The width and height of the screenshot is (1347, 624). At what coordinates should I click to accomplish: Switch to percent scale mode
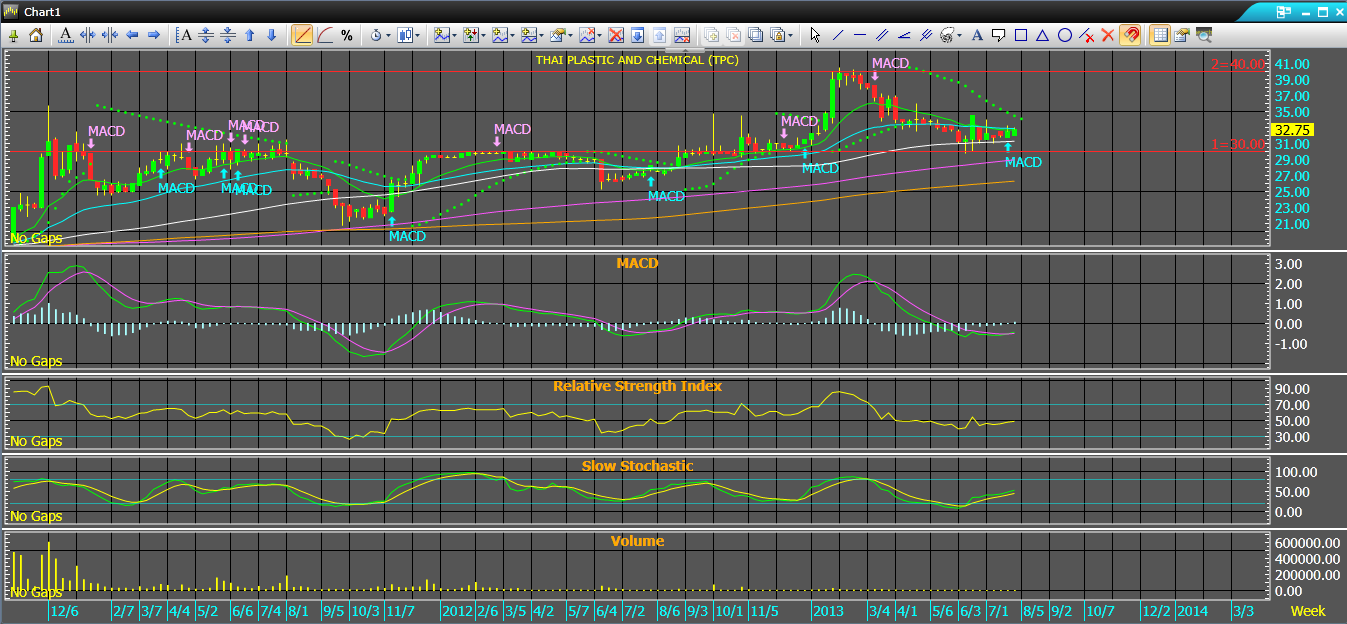click(347, 35)
